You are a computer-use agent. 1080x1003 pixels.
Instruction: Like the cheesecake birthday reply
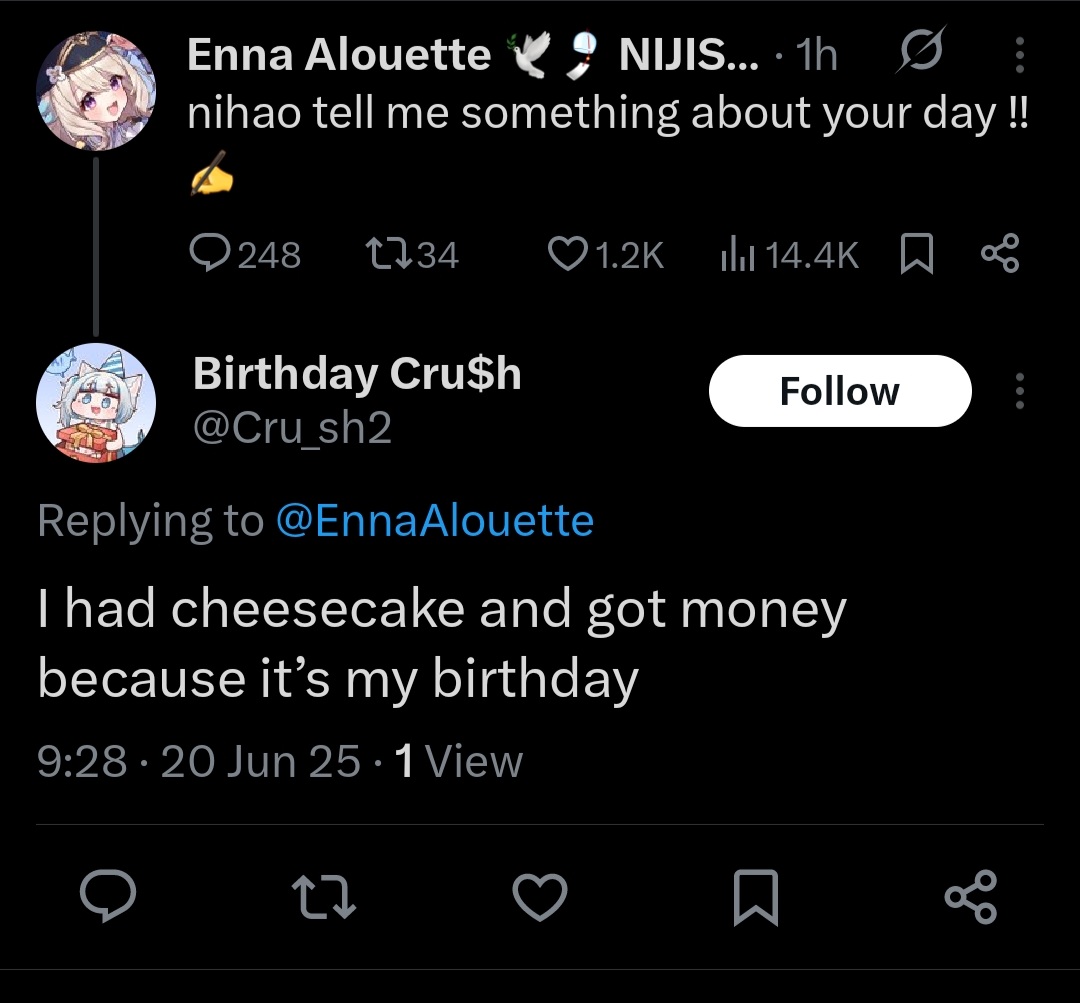pyautogui.click(x=539, y=896)
